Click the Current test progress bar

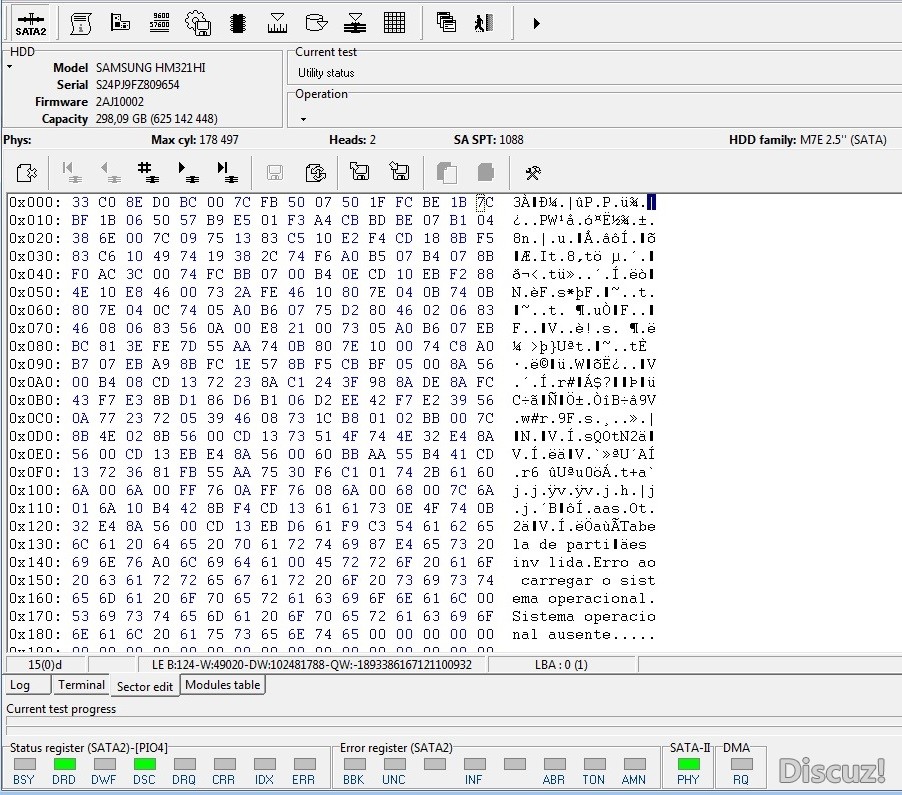[x=453, y=723]
